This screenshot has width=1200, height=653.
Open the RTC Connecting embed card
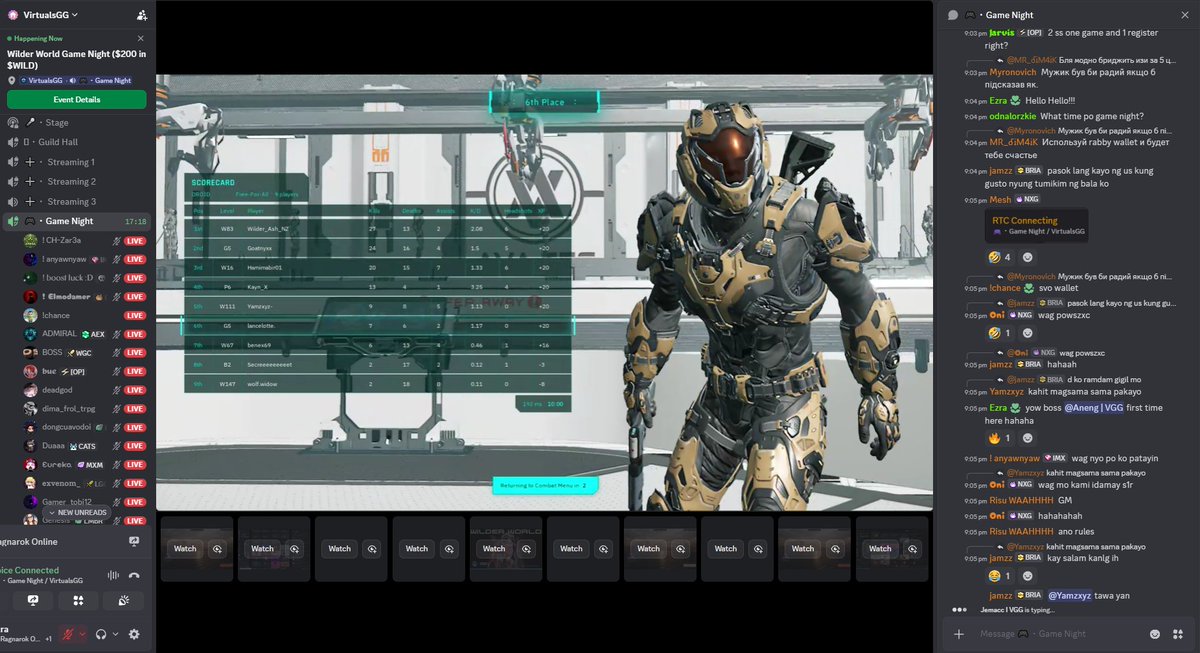tap(1036, 225)
